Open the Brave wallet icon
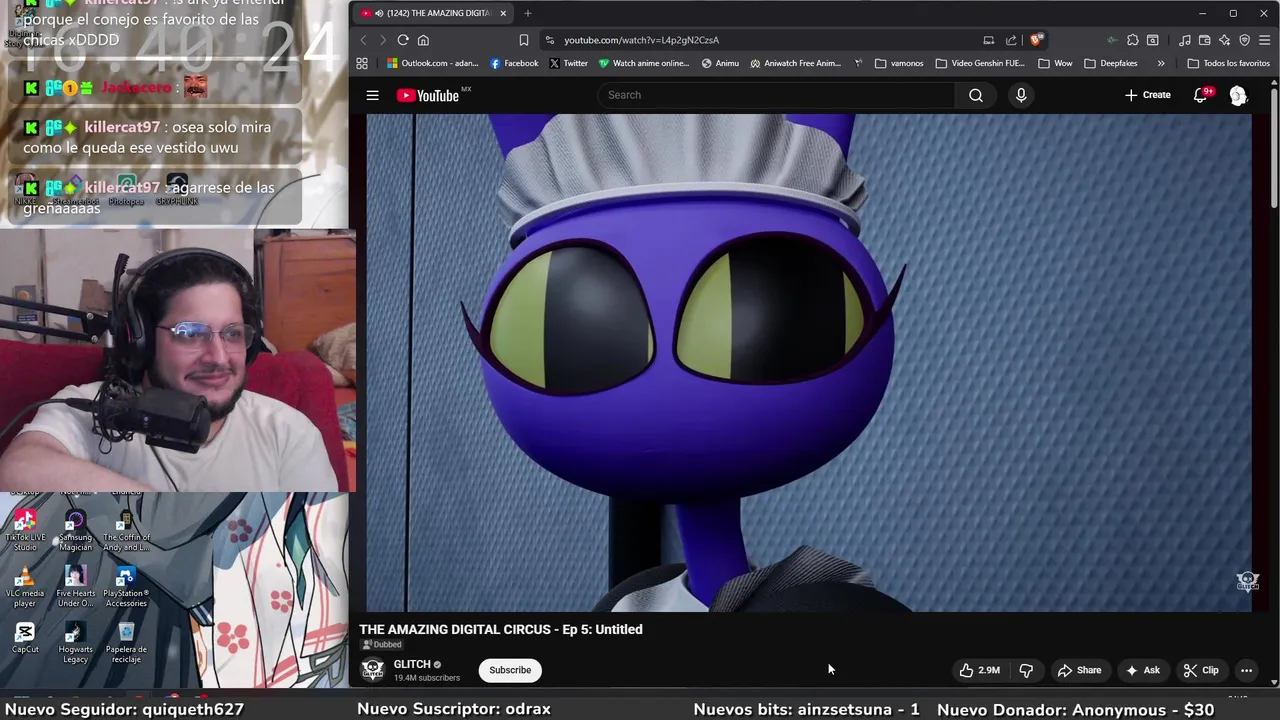 (1205, 40)
